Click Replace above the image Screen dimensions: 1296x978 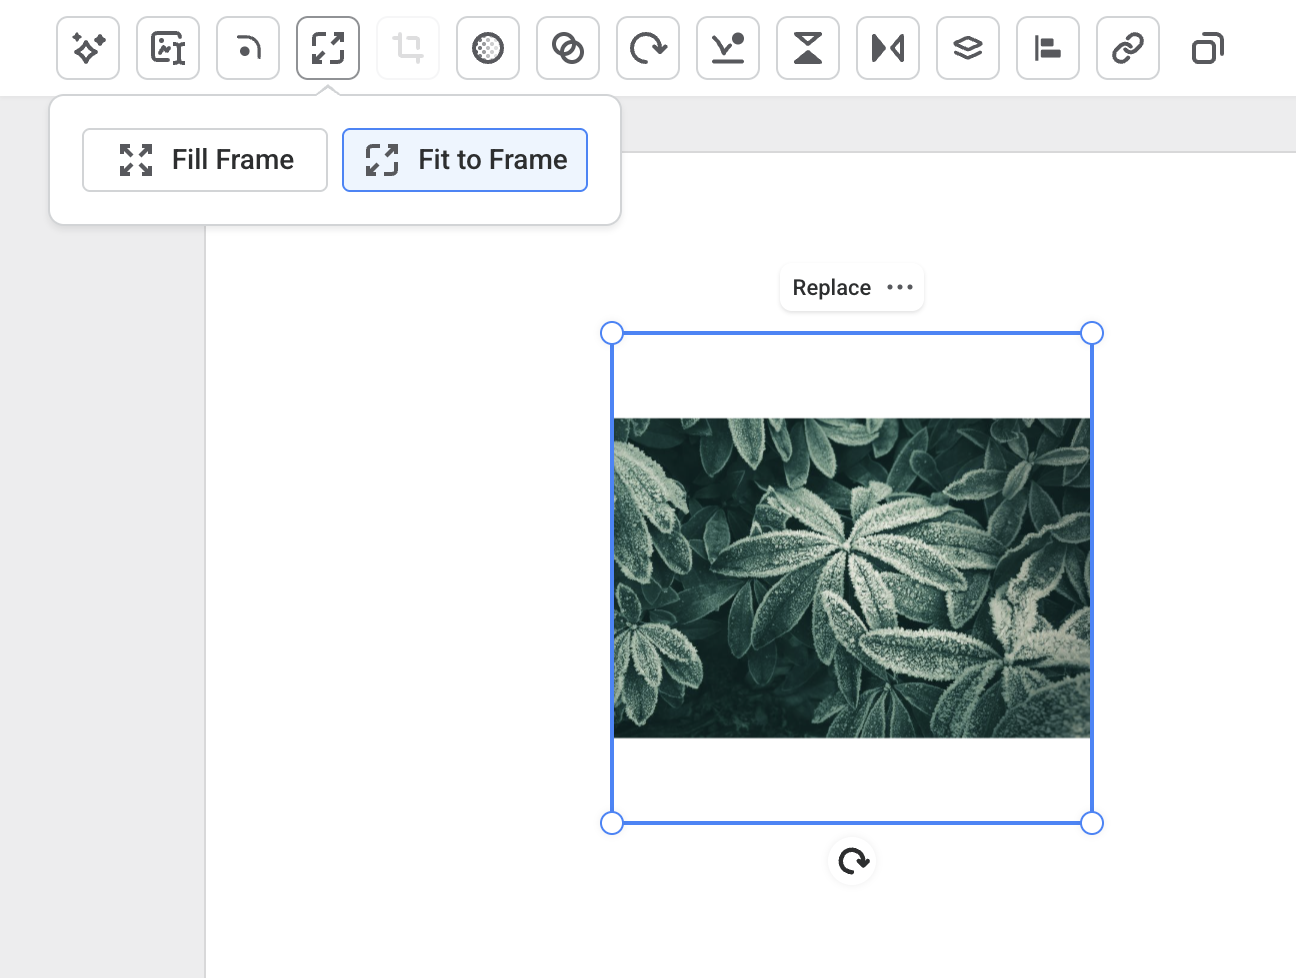(831, 288)
